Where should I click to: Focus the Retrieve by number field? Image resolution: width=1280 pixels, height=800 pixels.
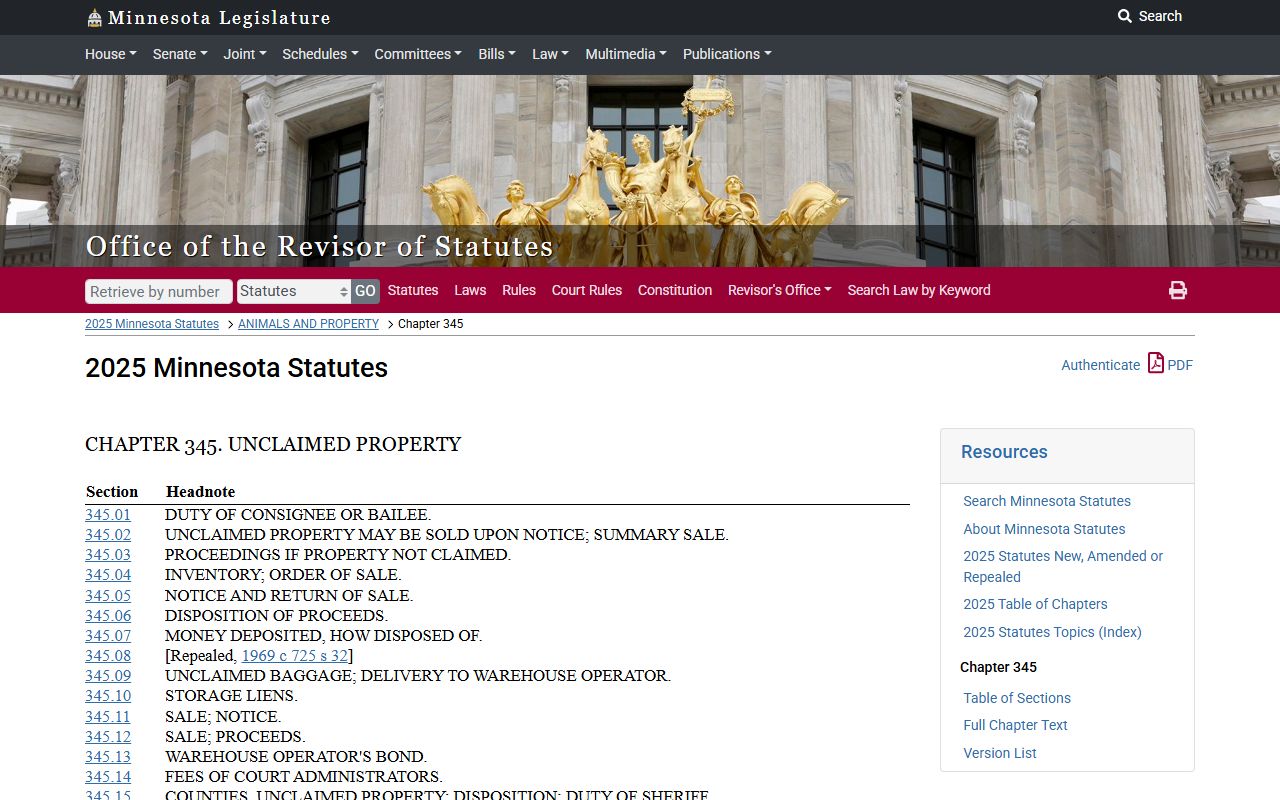point(159,291)
